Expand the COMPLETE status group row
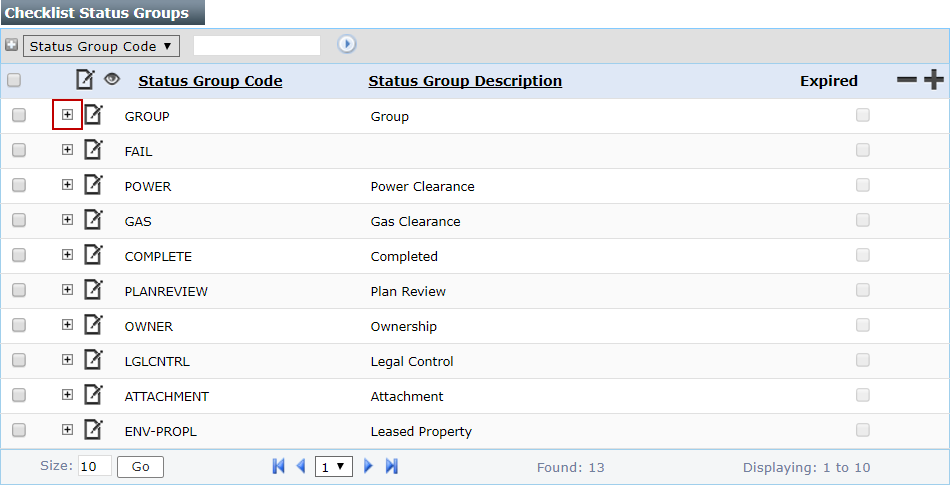 [67, 255]
